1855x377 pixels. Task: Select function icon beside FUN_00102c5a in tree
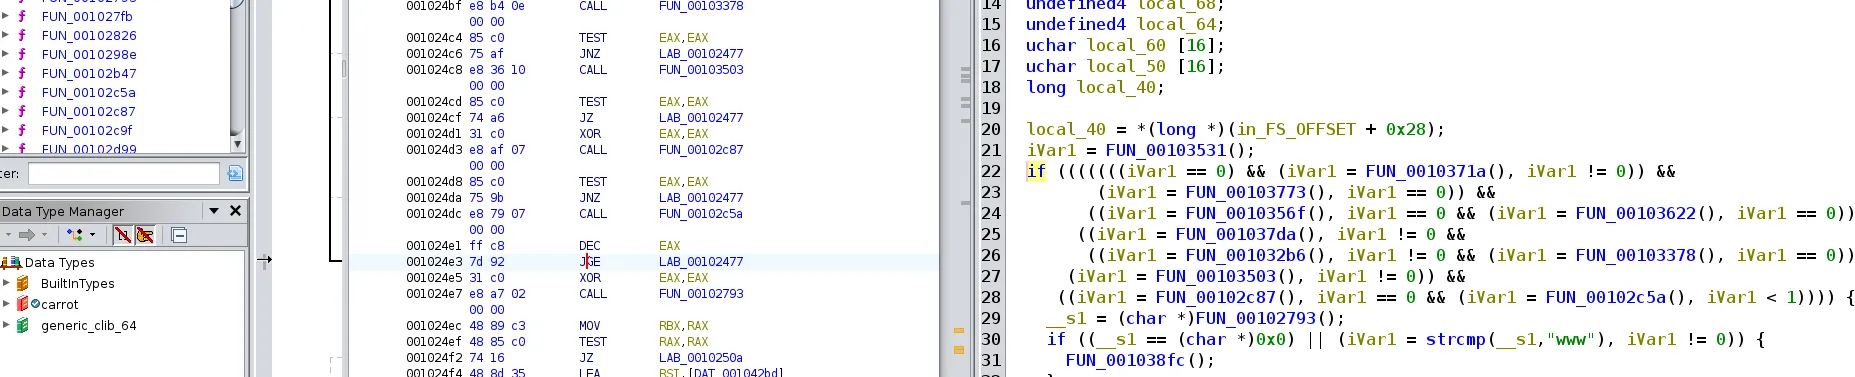tap(22, 92)
